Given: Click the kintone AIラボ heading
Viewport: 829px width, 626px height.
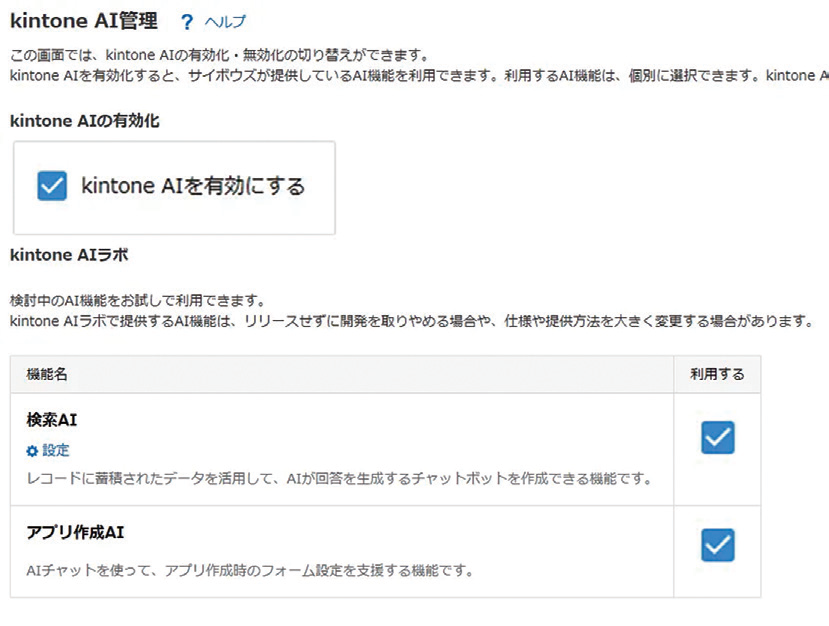Looking at the screenshot, I should tap(69, 255).
